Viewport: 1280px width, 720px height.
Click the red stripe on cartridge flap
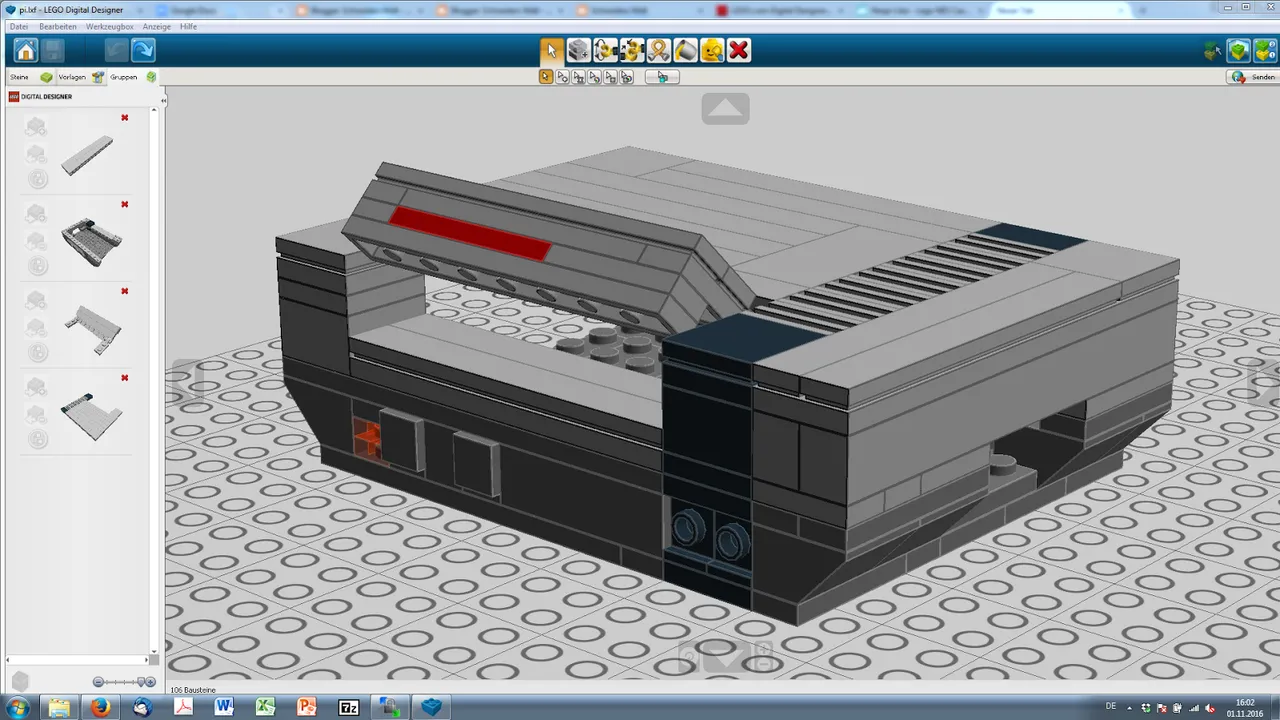pyautogui.click(x=470, y=234)
